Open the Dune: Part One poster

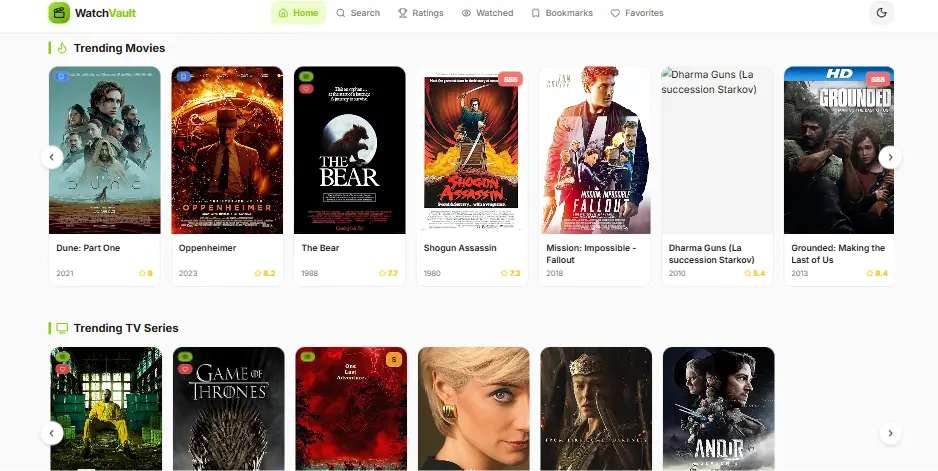[x=105, y=150]
